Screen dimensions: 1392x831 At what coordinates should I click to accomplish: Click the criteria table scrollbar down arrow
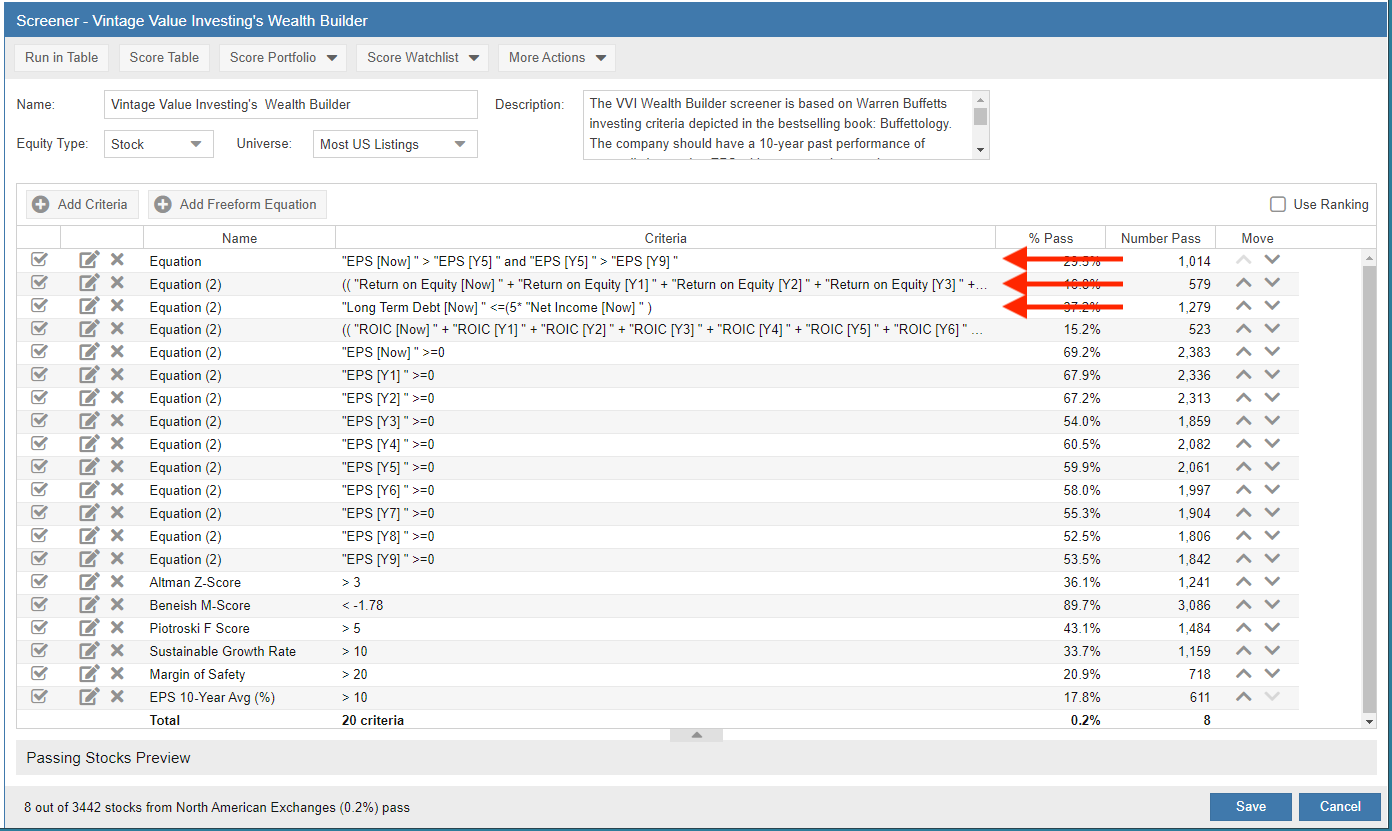[1370, 721]
